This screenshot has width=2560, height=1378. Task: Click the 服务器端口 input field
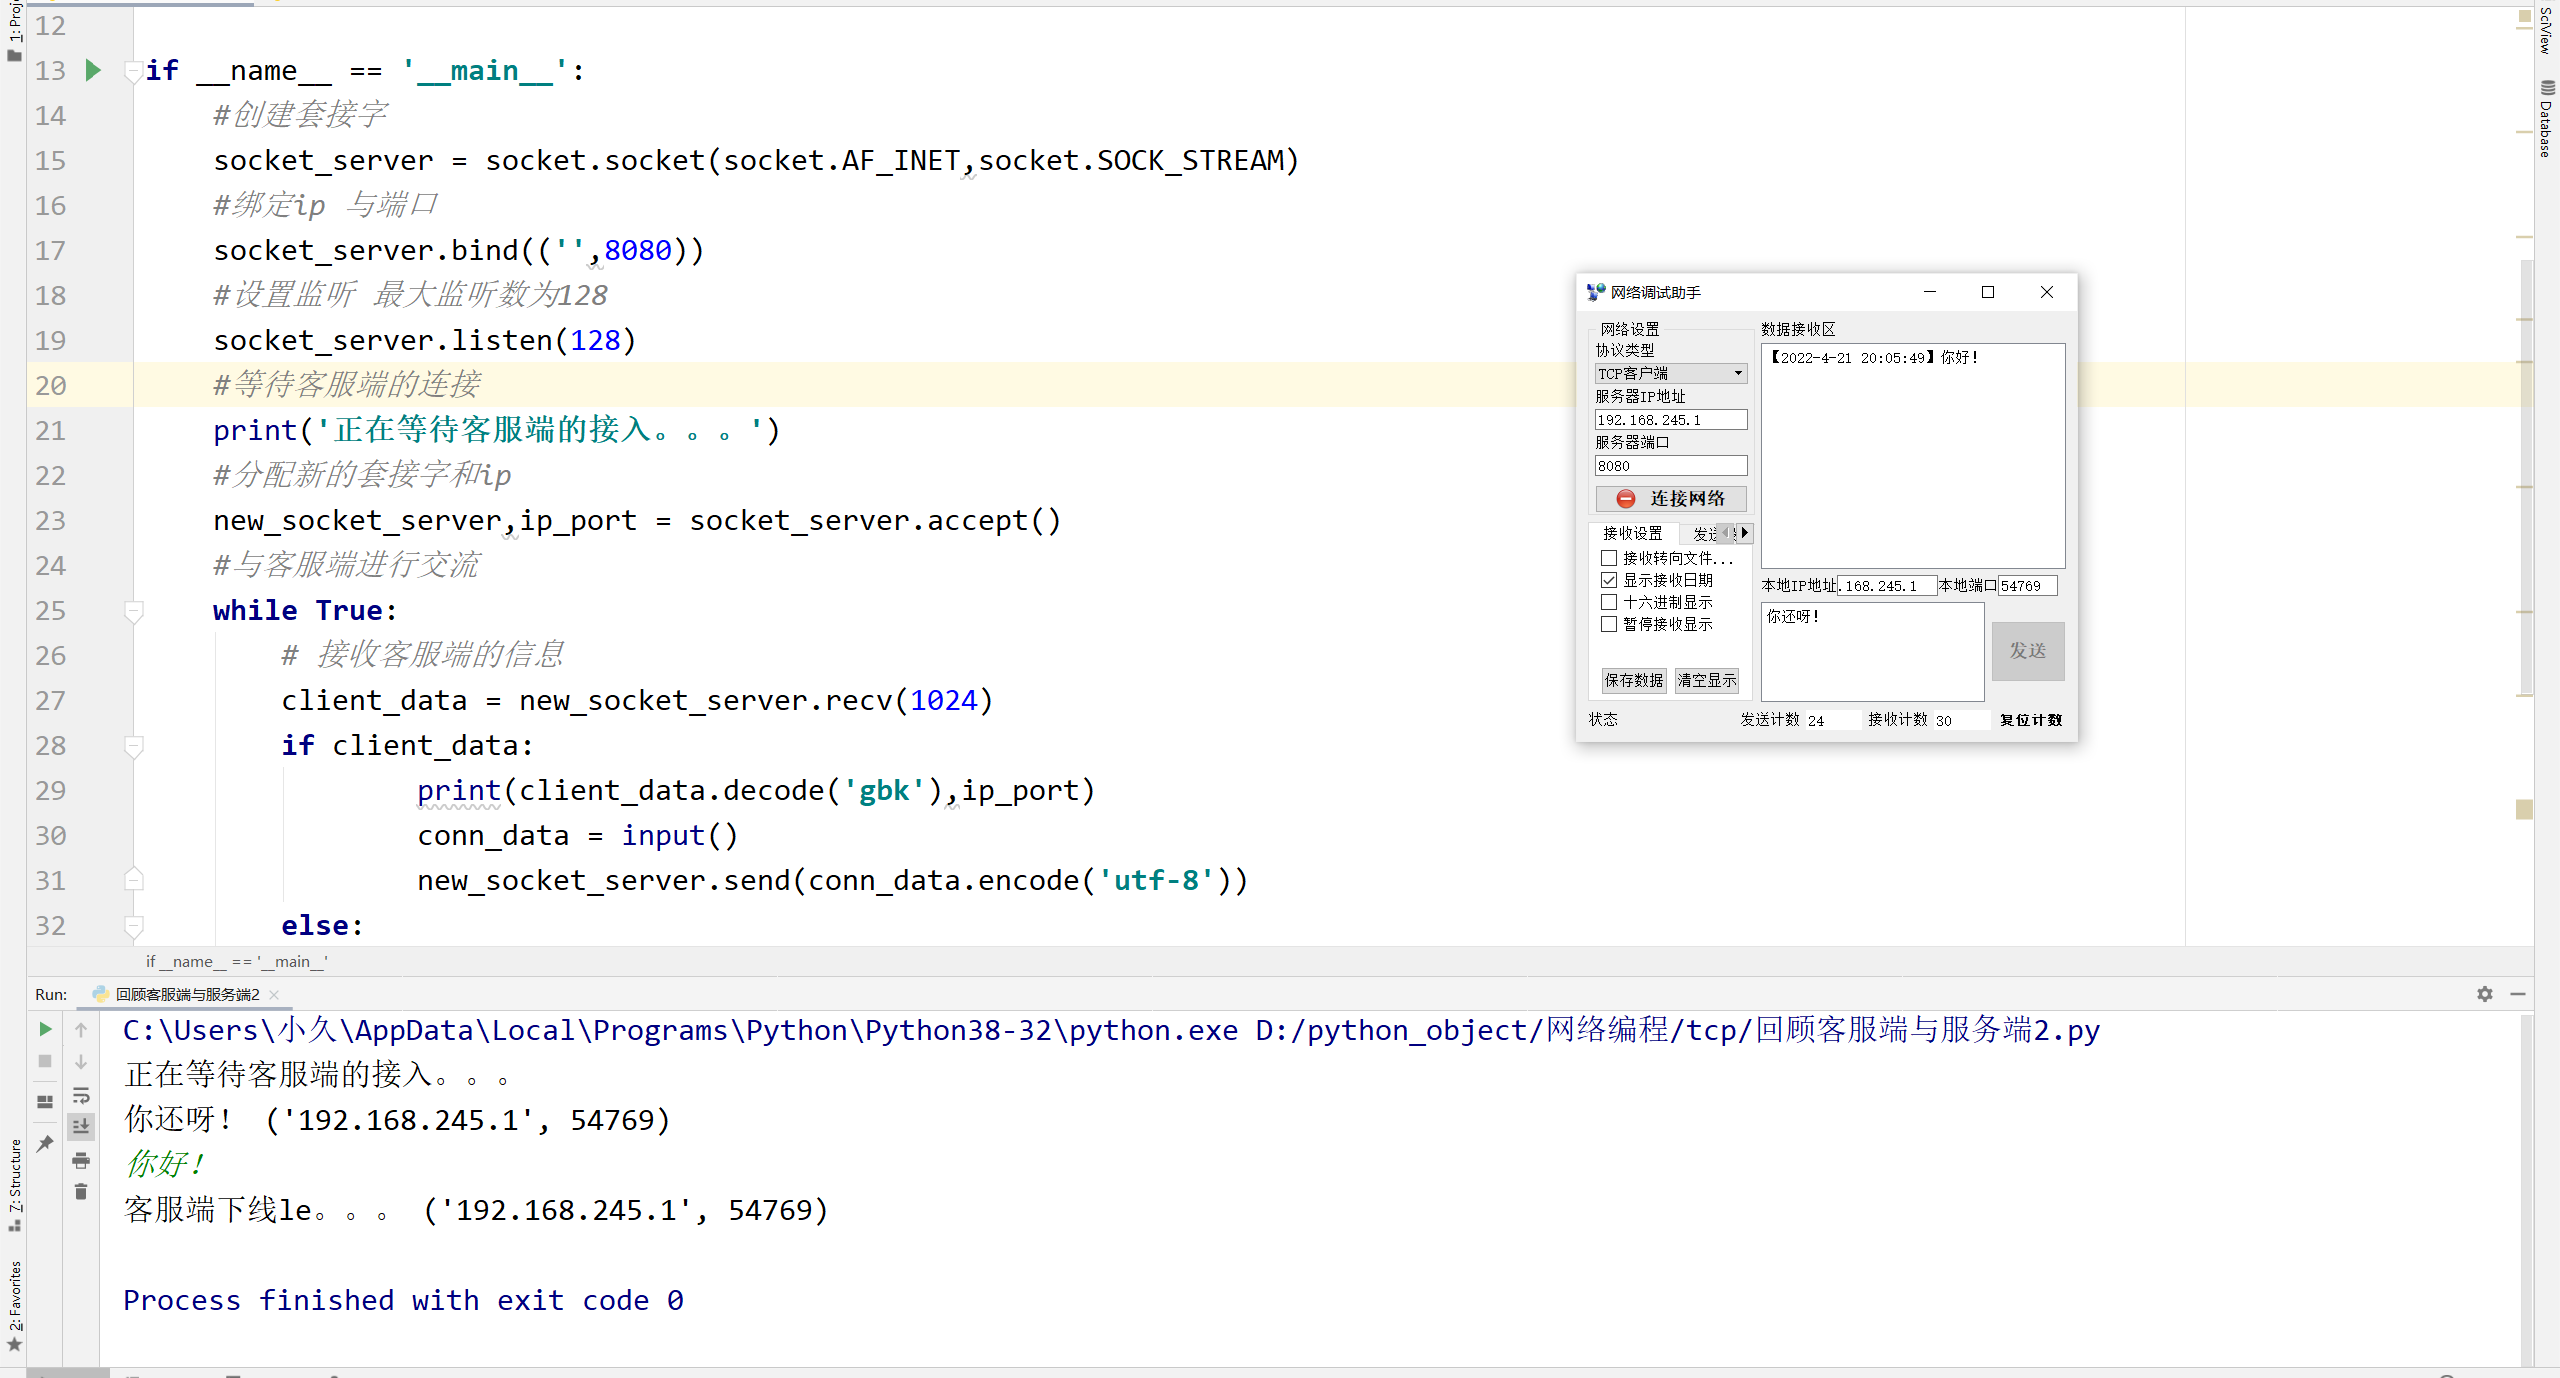[1670, 466]
